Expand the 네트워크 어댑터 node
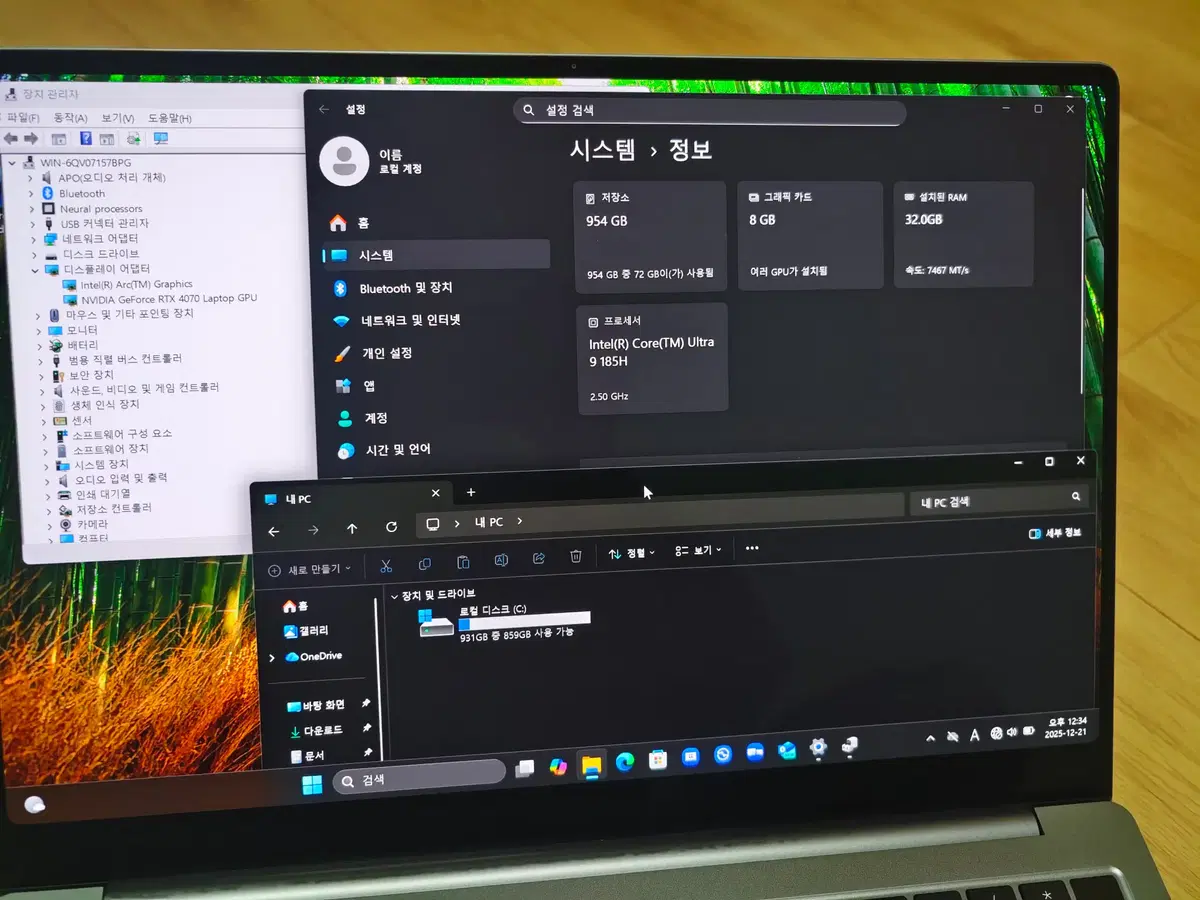Screen dimensions: 1200x900 [34, 240]
